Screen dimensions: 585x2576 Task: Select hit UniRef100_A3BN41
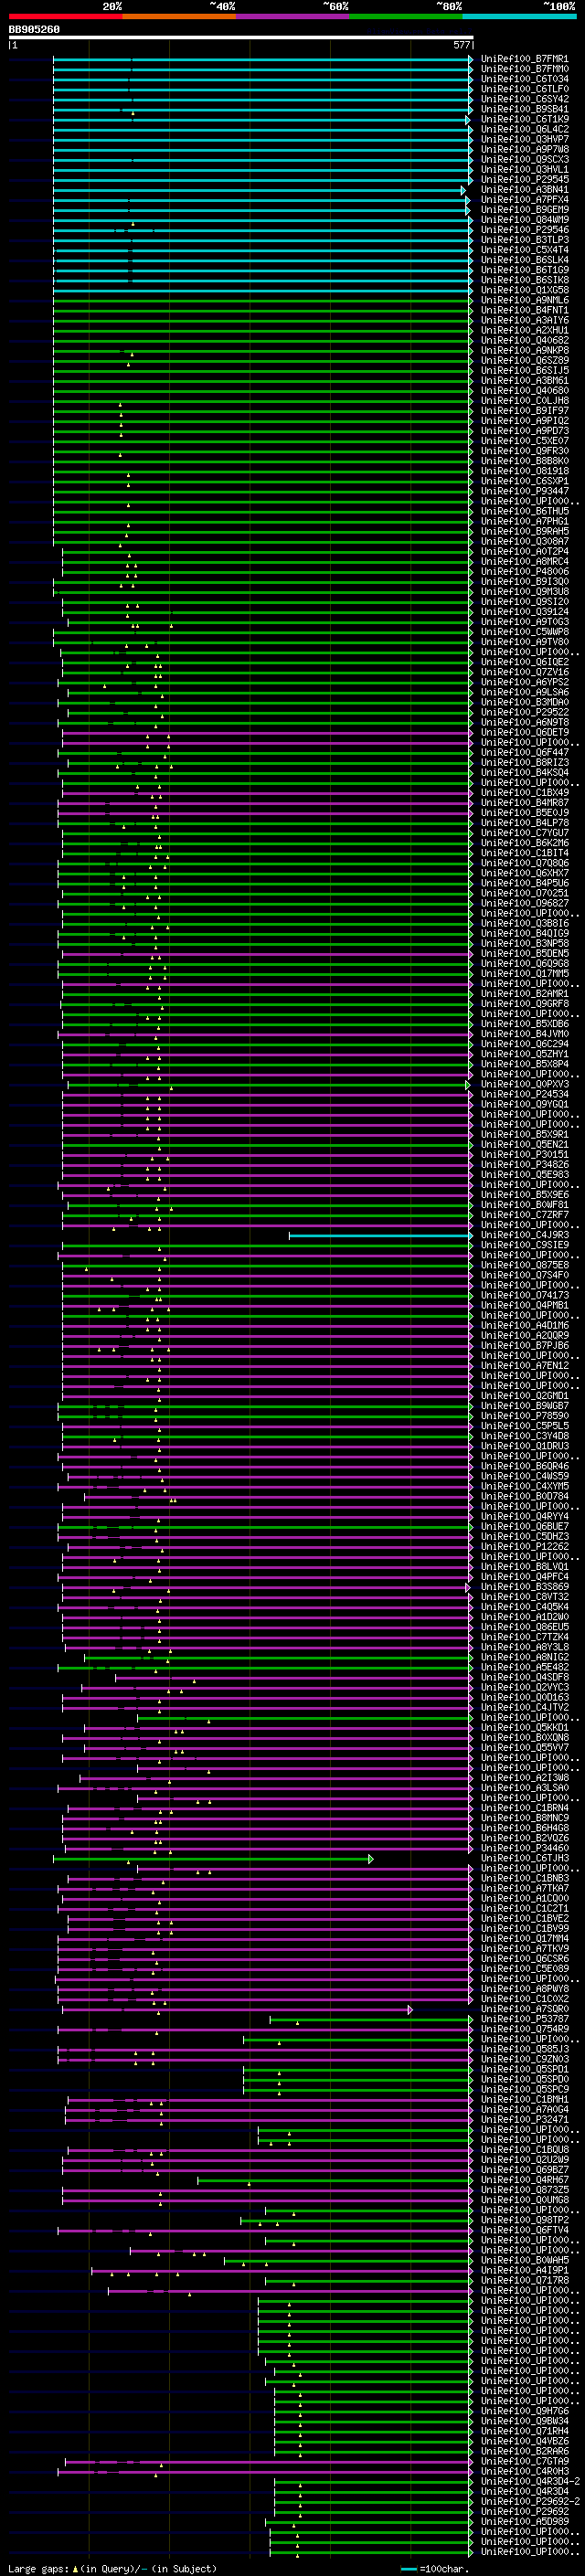(x=525, y=190)
